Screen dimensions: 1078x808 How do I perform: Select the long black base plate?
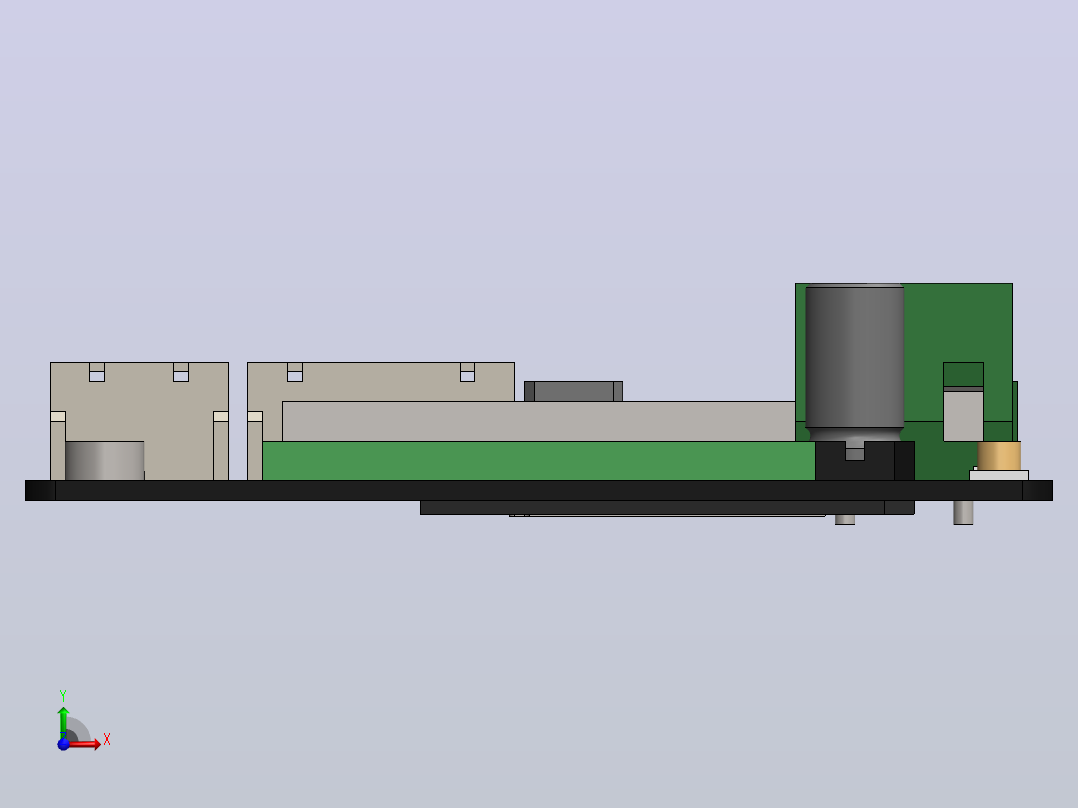point(539,490)
